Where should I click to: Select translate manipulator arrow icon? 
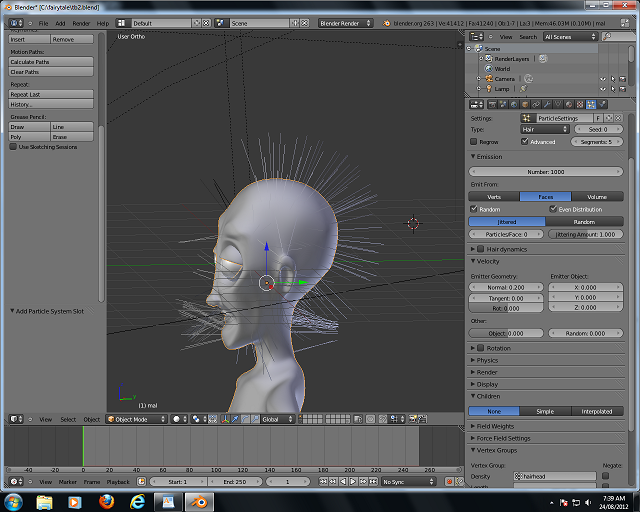click(x=235, y=419)
